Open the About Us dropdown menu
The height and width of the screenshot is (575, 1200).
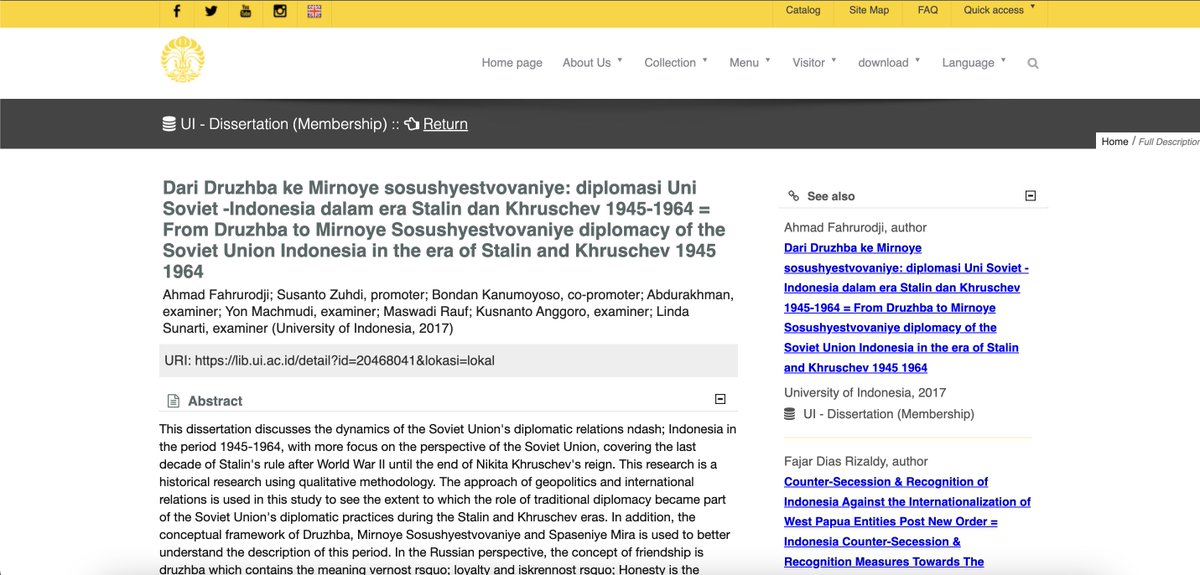click(592, 62)
